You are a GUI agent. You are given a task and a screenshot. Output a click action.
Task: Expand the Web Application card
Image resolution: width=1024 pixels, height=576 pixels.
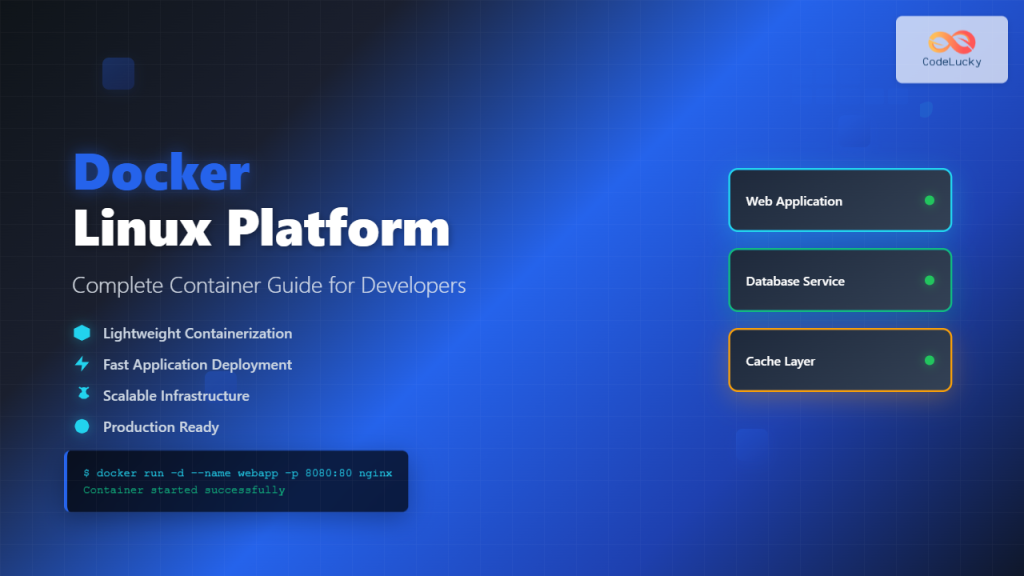coord(840,200)
